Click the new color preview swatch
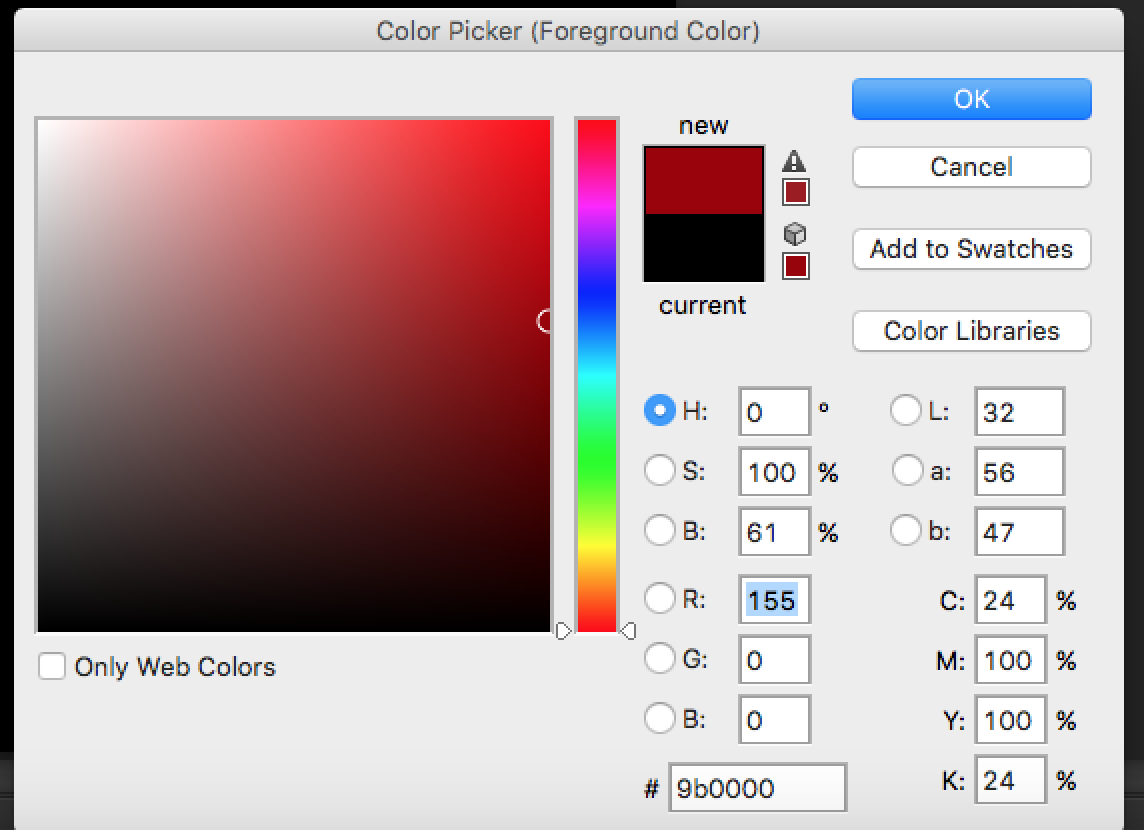This screenshot has width=1144, height=830. click(704, 180)
